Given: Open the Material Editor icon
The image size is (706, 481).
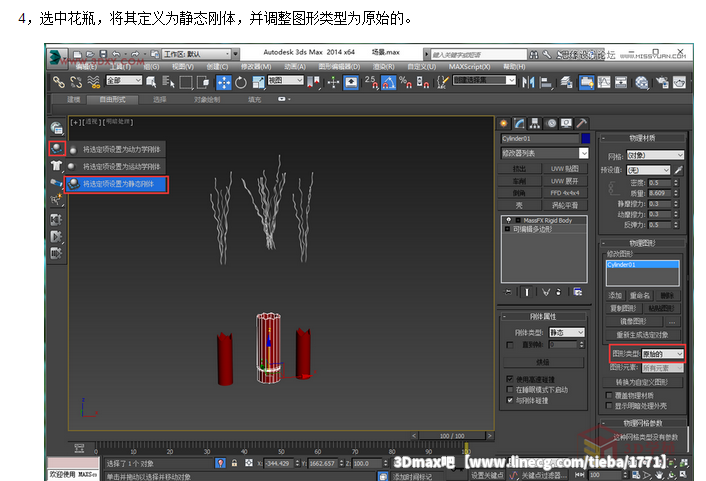Looking at the screenshot, I should [x=642, y=82].
